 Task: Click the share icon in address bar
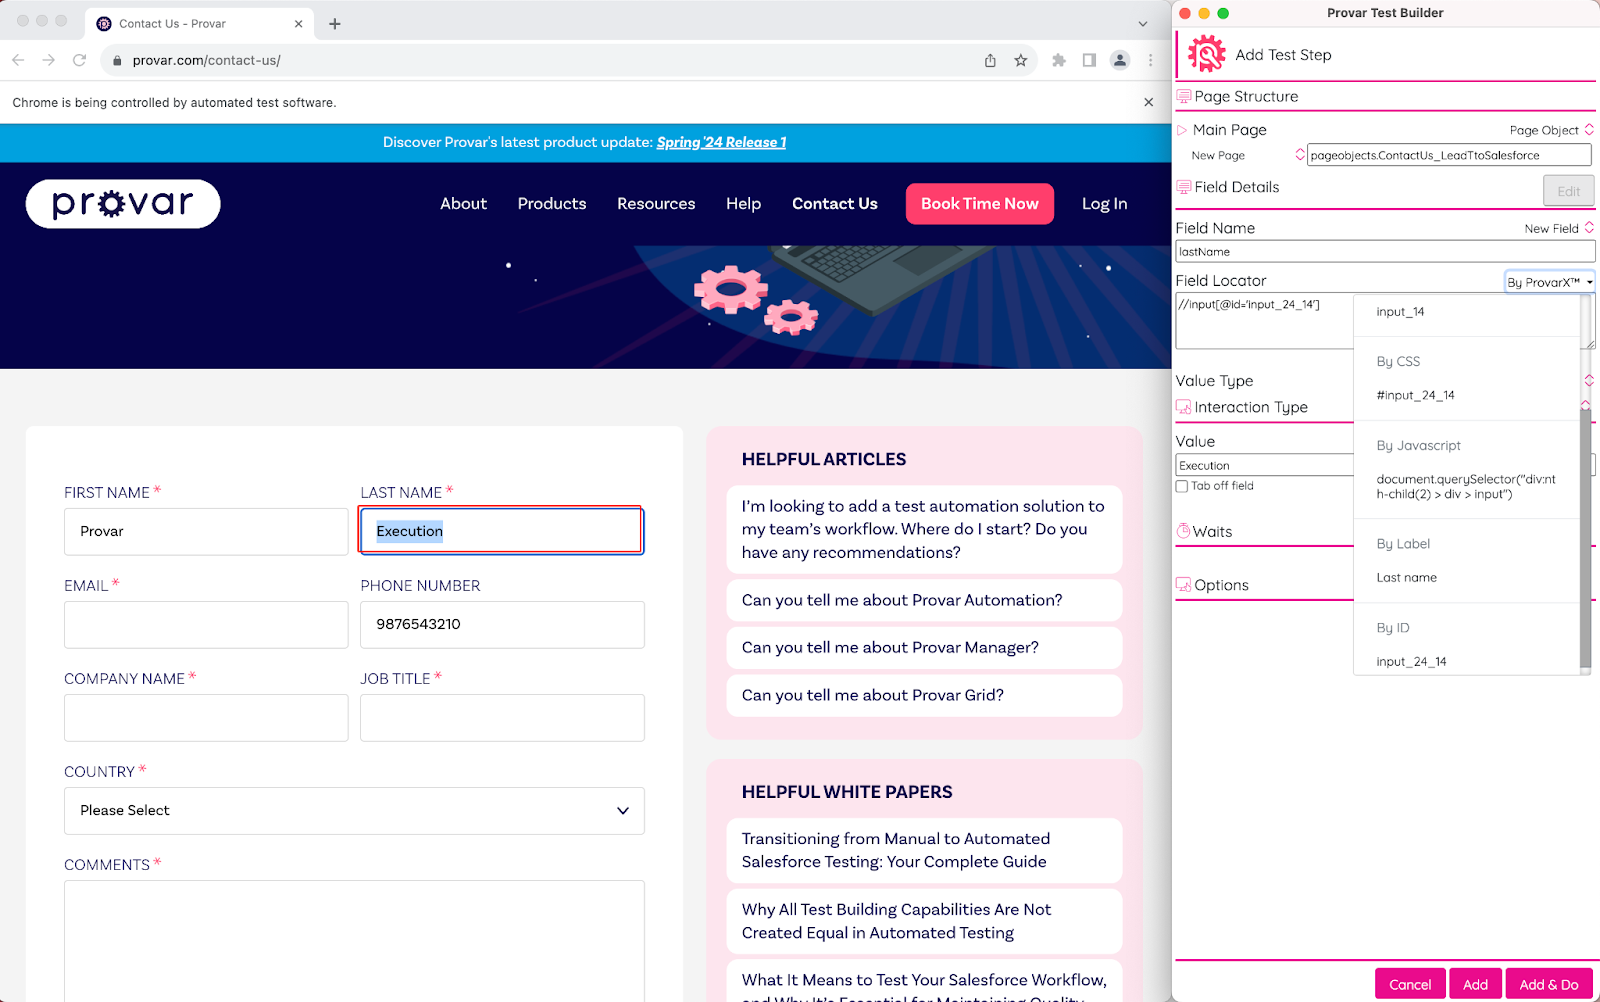coord(990,60)
